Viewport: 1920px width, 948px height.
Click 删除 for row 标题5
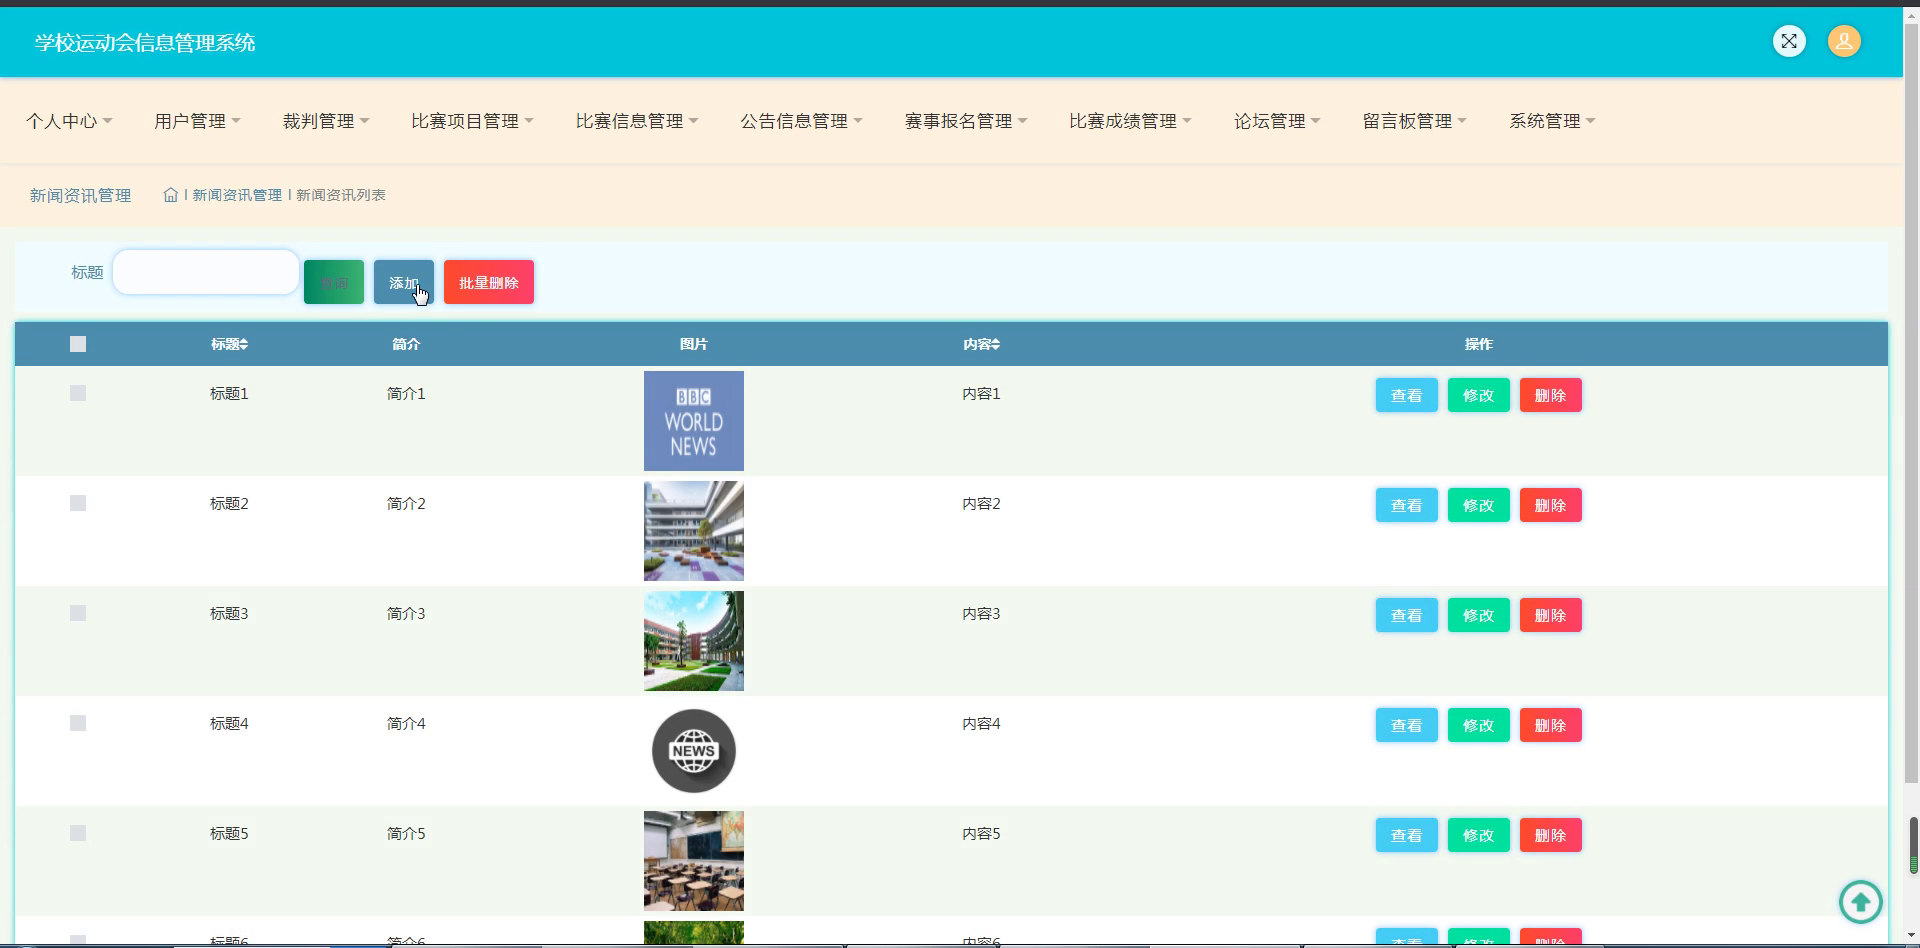[1551, 835]
